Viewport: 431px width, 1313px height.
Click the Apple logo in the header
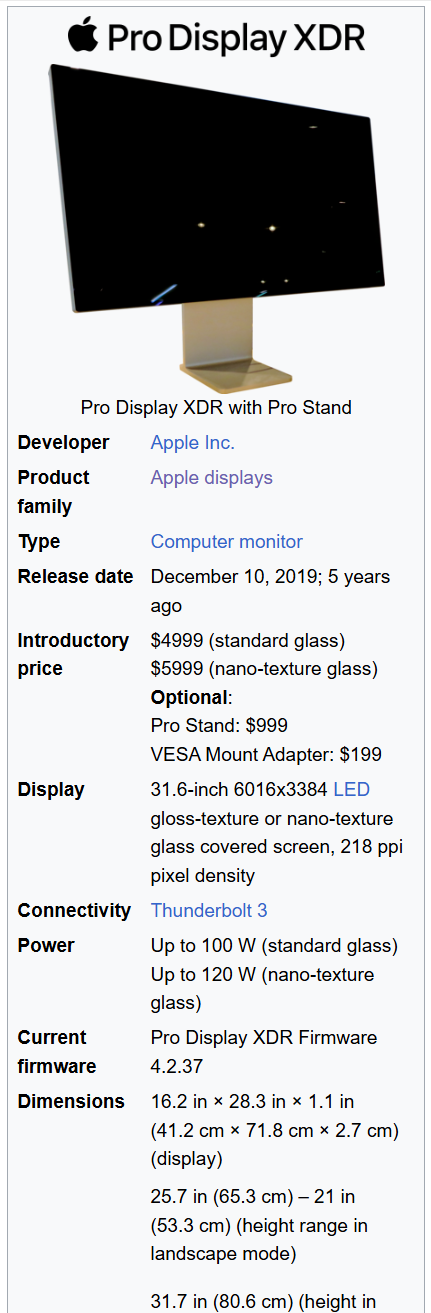click(83, 35)
